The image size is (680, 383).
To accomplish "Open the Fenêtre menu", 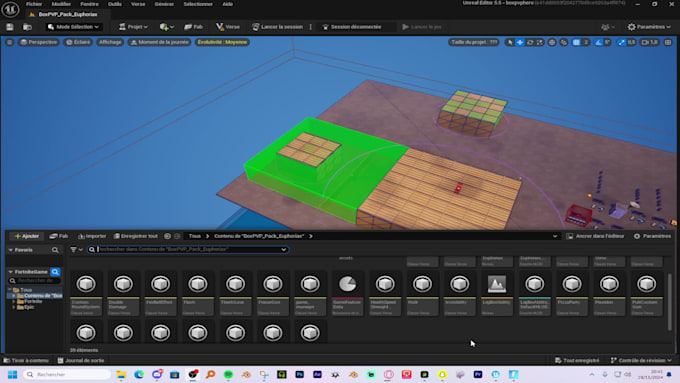I will (x=89, y=4).
